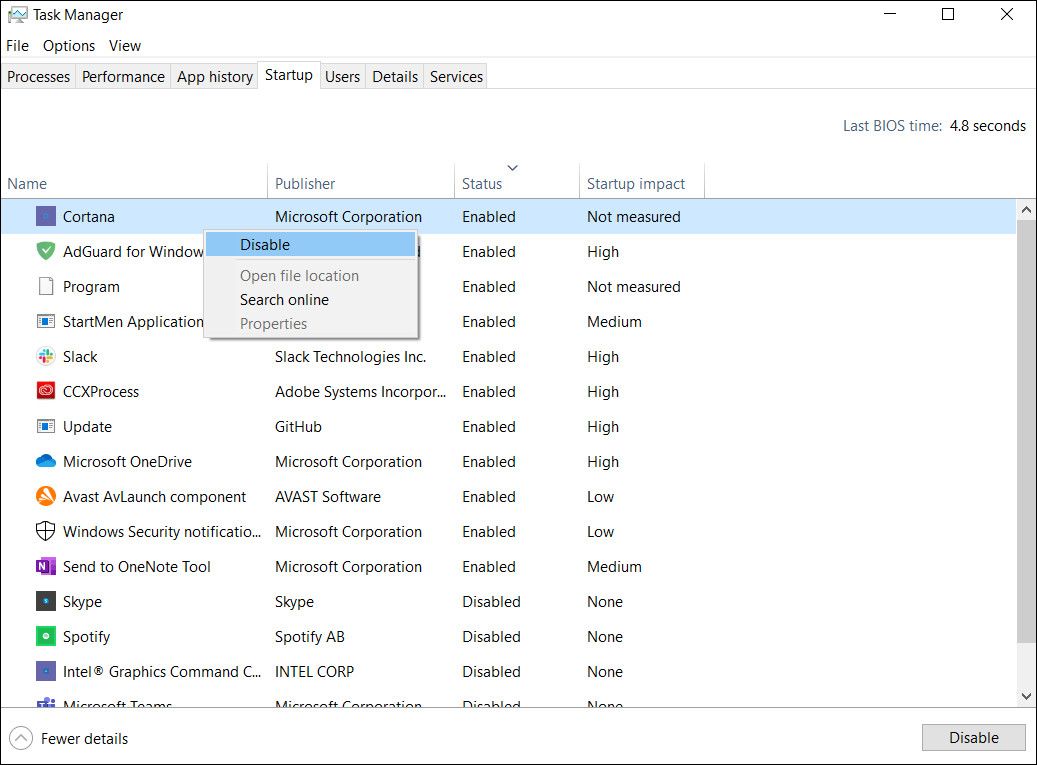Click the Windows Security shield icon

click(x=46, y=532)
